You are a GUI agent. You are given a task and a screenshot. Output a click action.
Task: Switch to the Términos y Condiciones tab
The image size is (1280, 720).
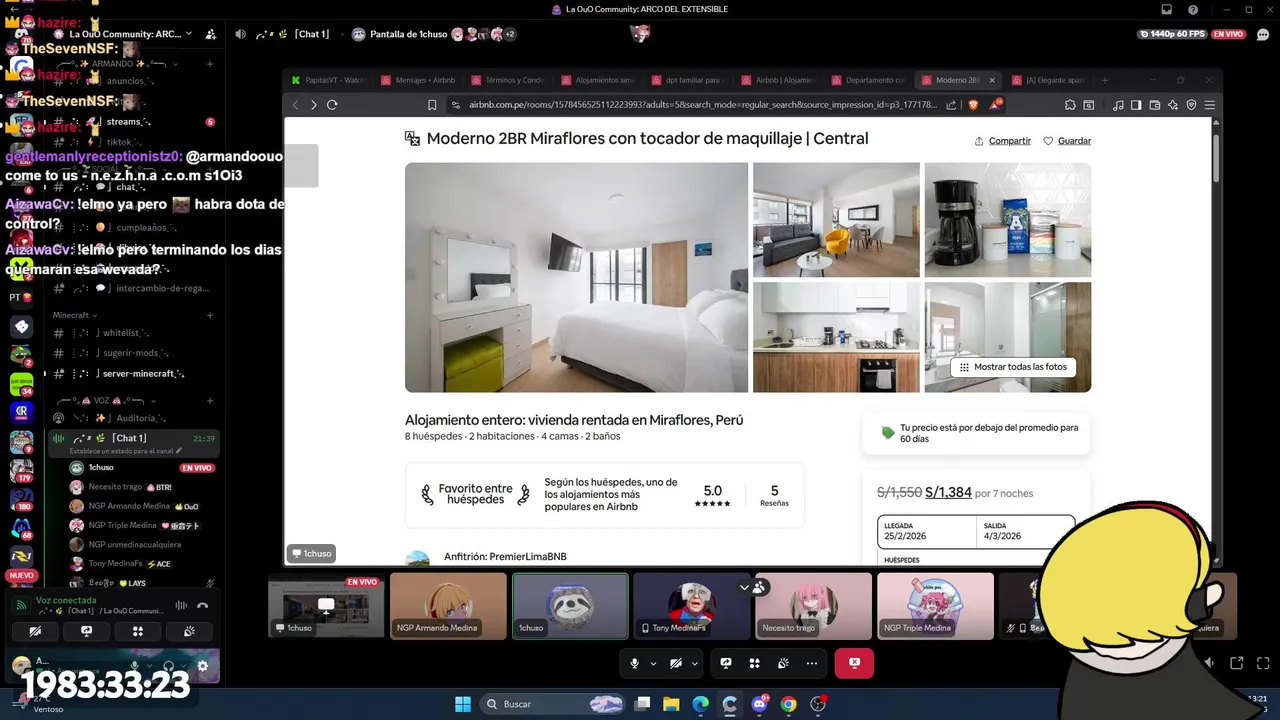pos(507,80)
